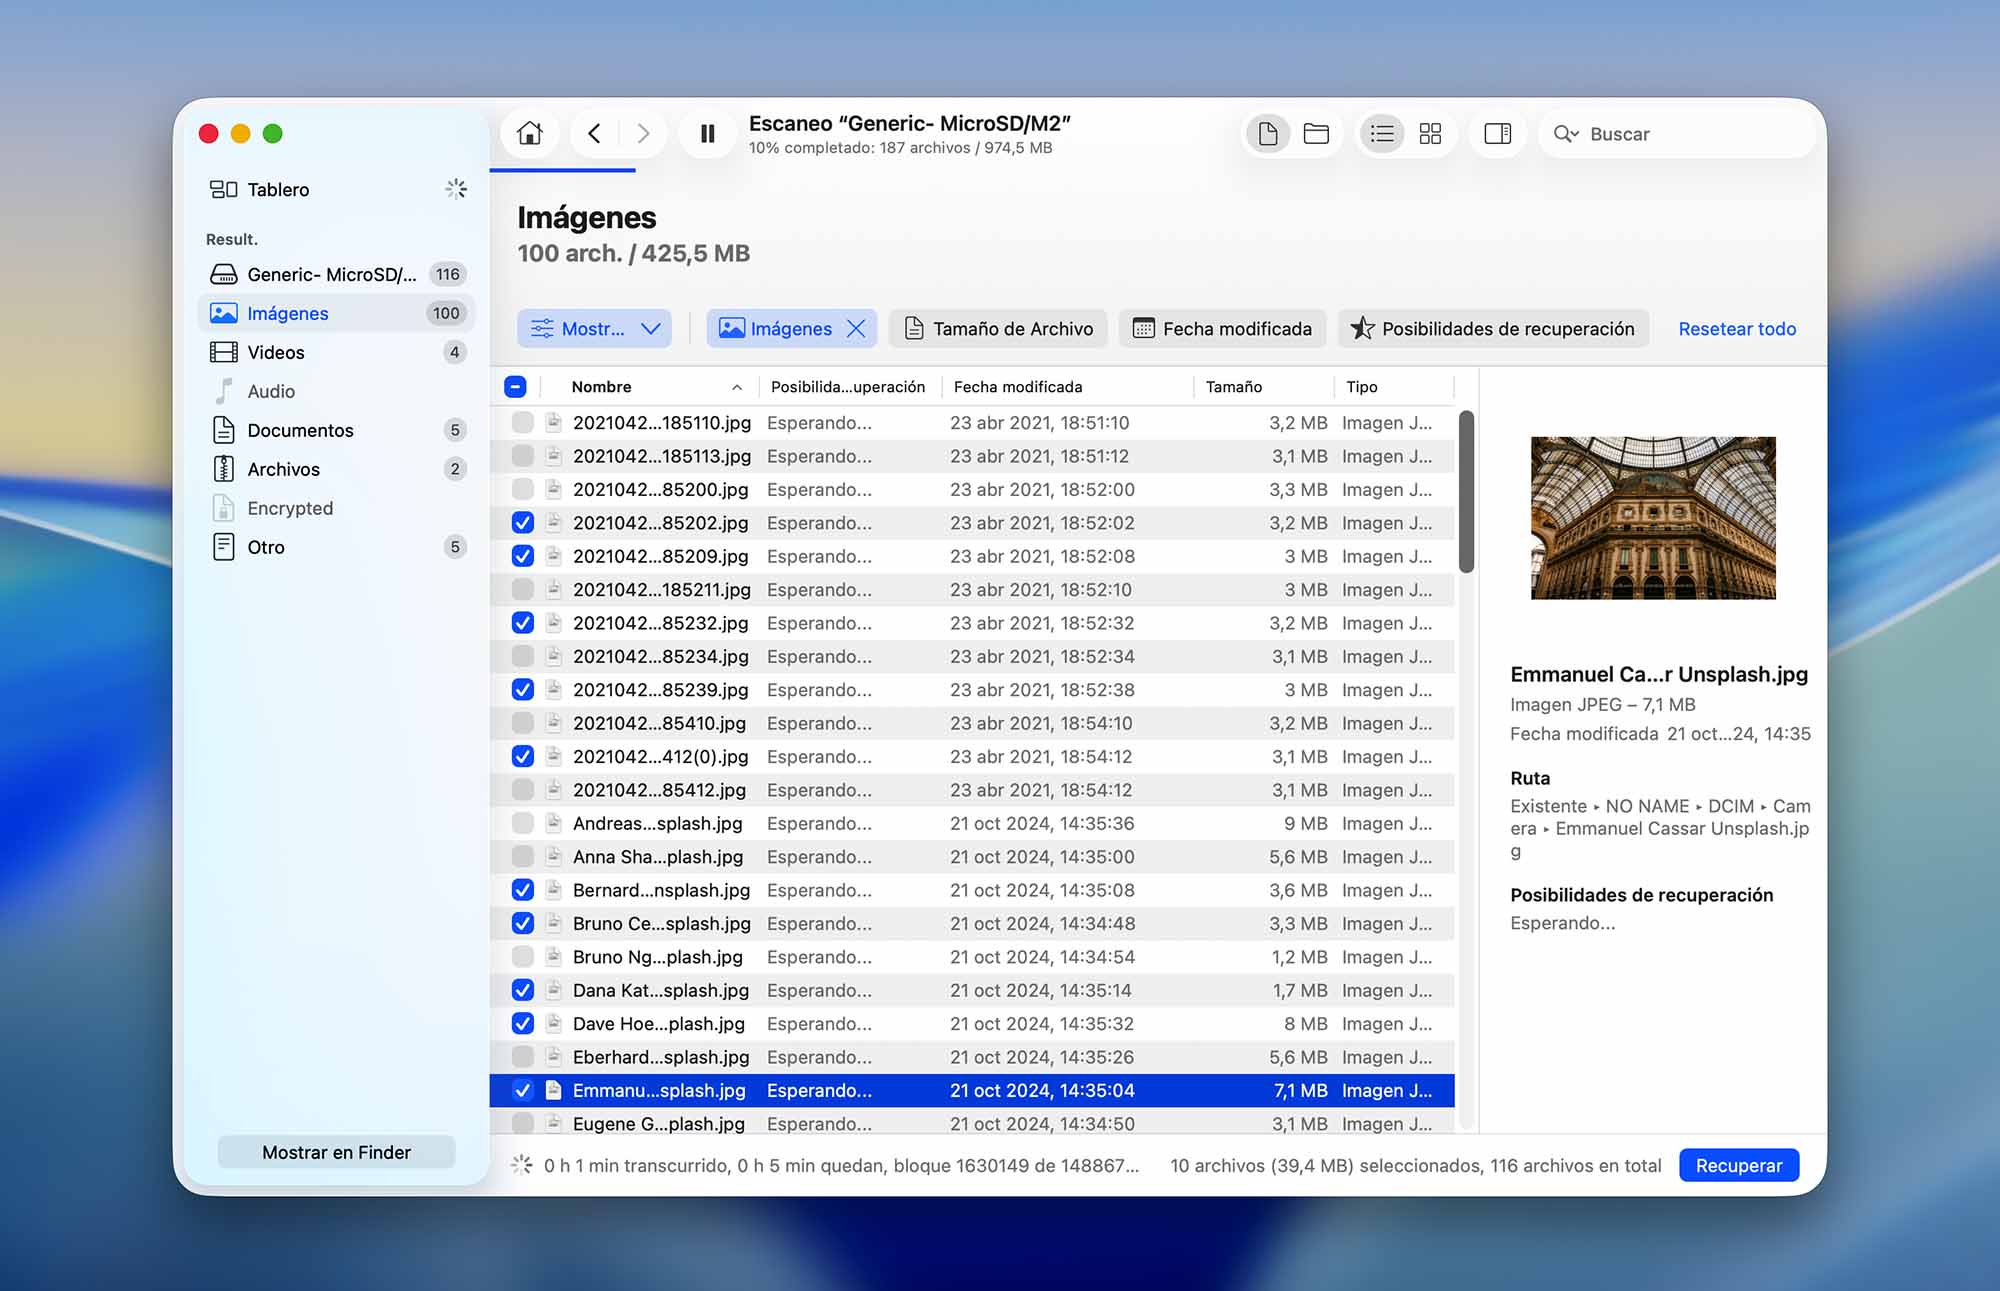2000x1291 pixels.
Task: Switch to file view icon
Action: (x=1268, y=133)
